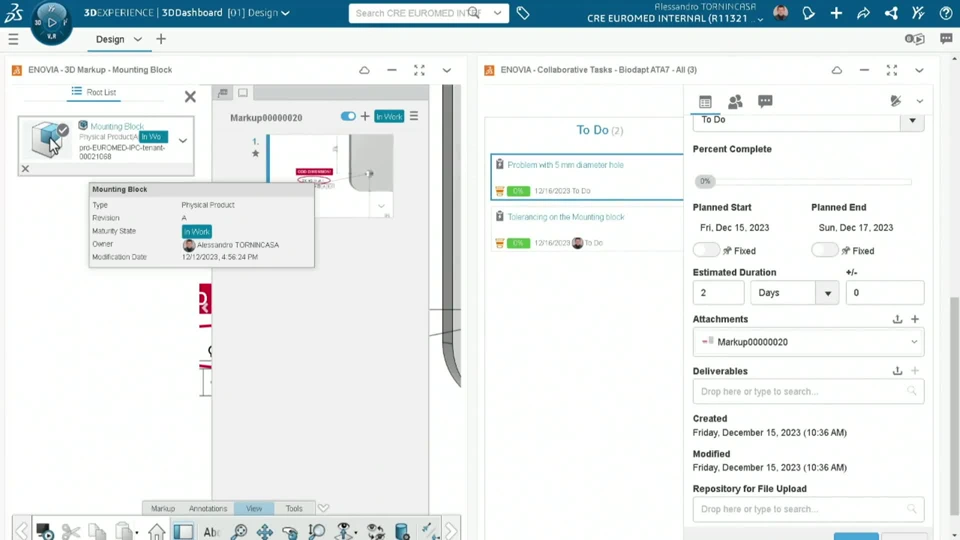Click the Normal View eye icon

345,531
